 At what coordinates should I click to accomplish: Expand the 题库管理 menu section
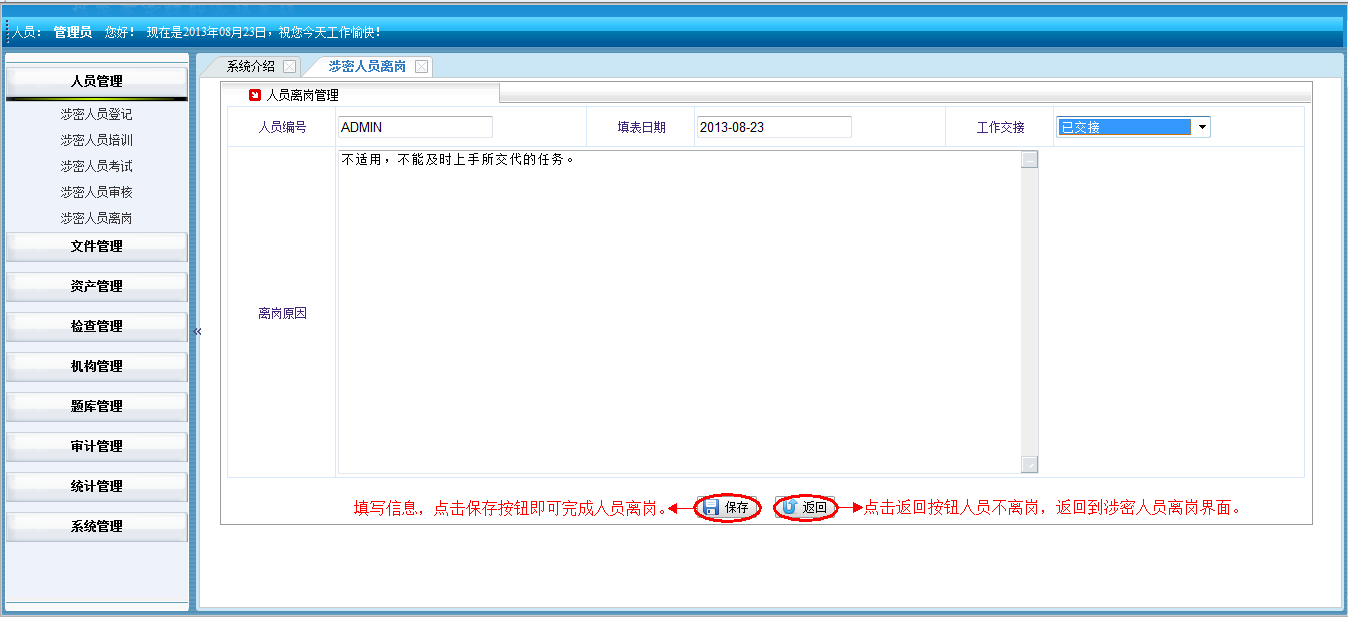click(x=96, y=406)
